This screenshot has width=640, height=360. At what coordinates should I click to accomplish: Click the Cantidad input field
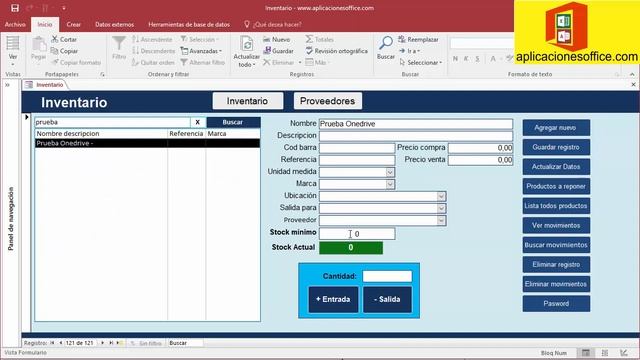pos(387,276)
